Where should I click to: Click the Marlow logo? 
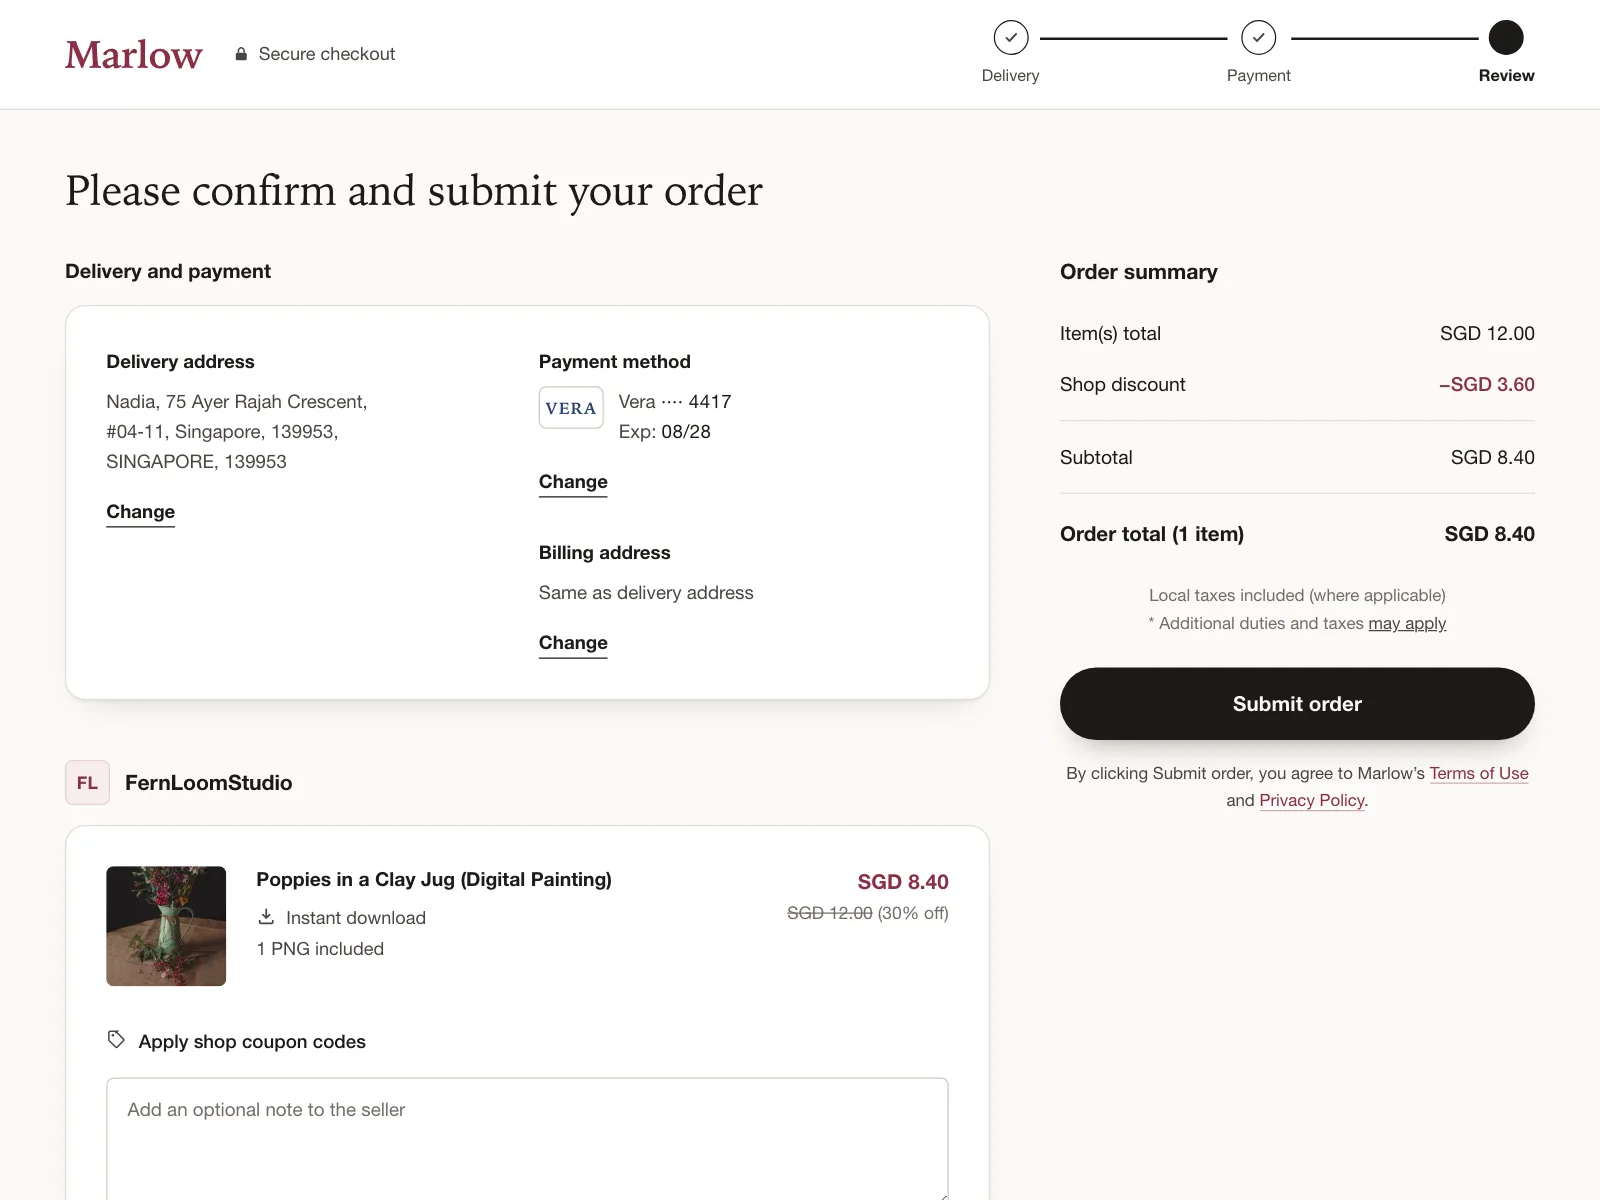[134, 54]
